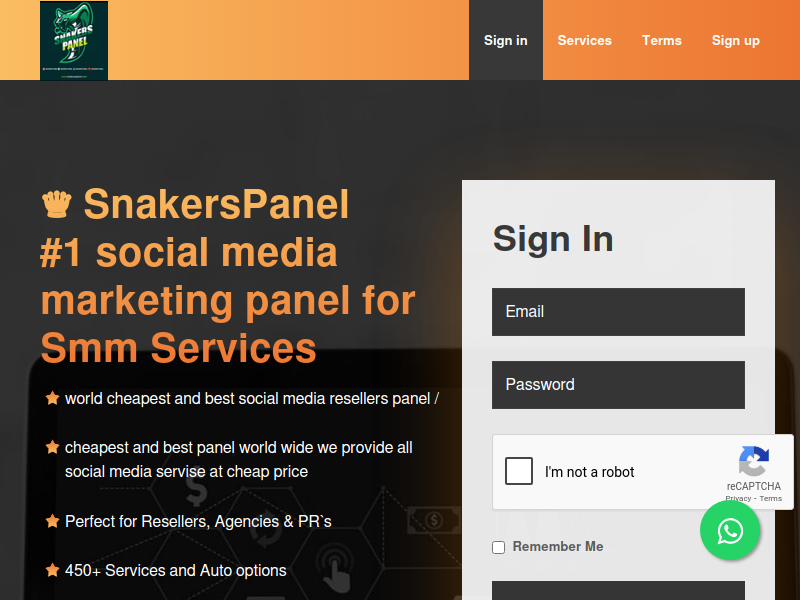The width and height of the screenshot is (800, 600).
Task: Click the dark submit button below Remember Me
Action: (x=618, y=591)
